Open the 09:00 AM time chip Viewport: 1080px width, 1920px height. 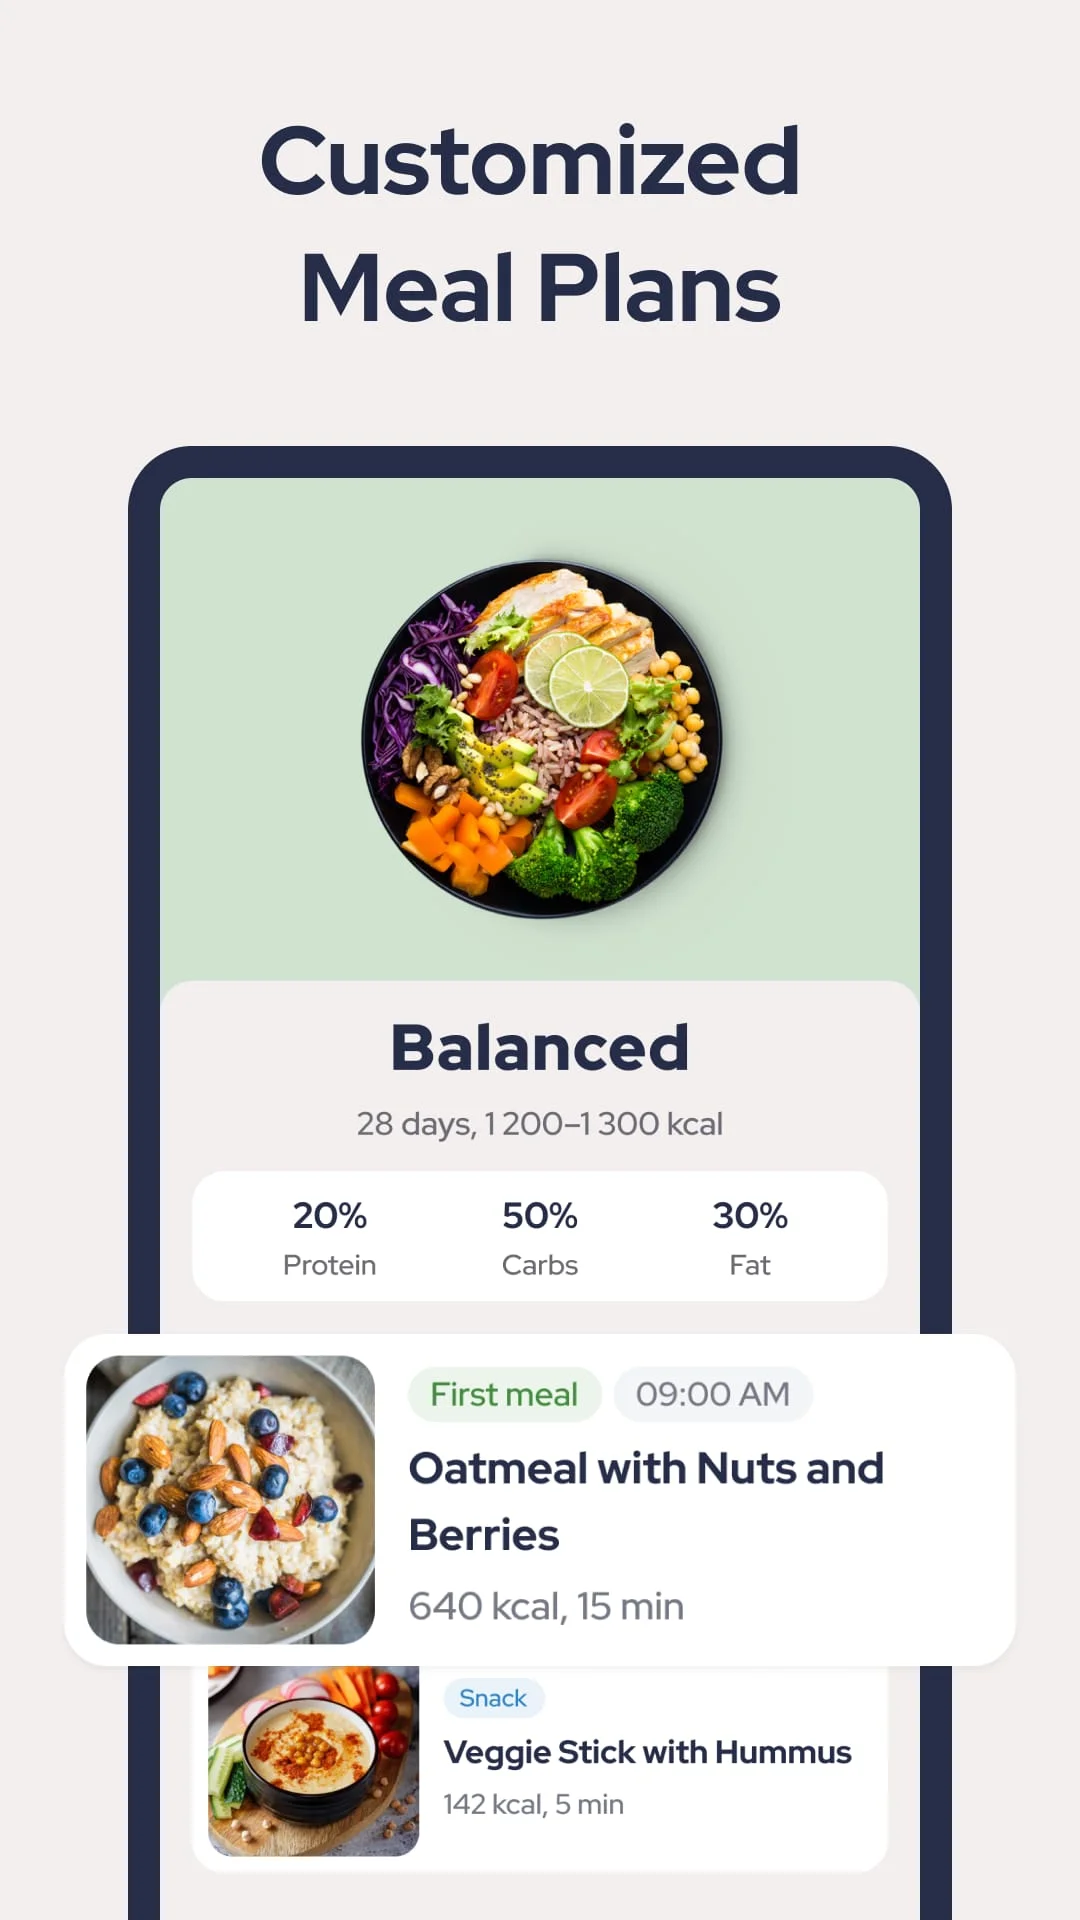click(x=712, y=1393)
